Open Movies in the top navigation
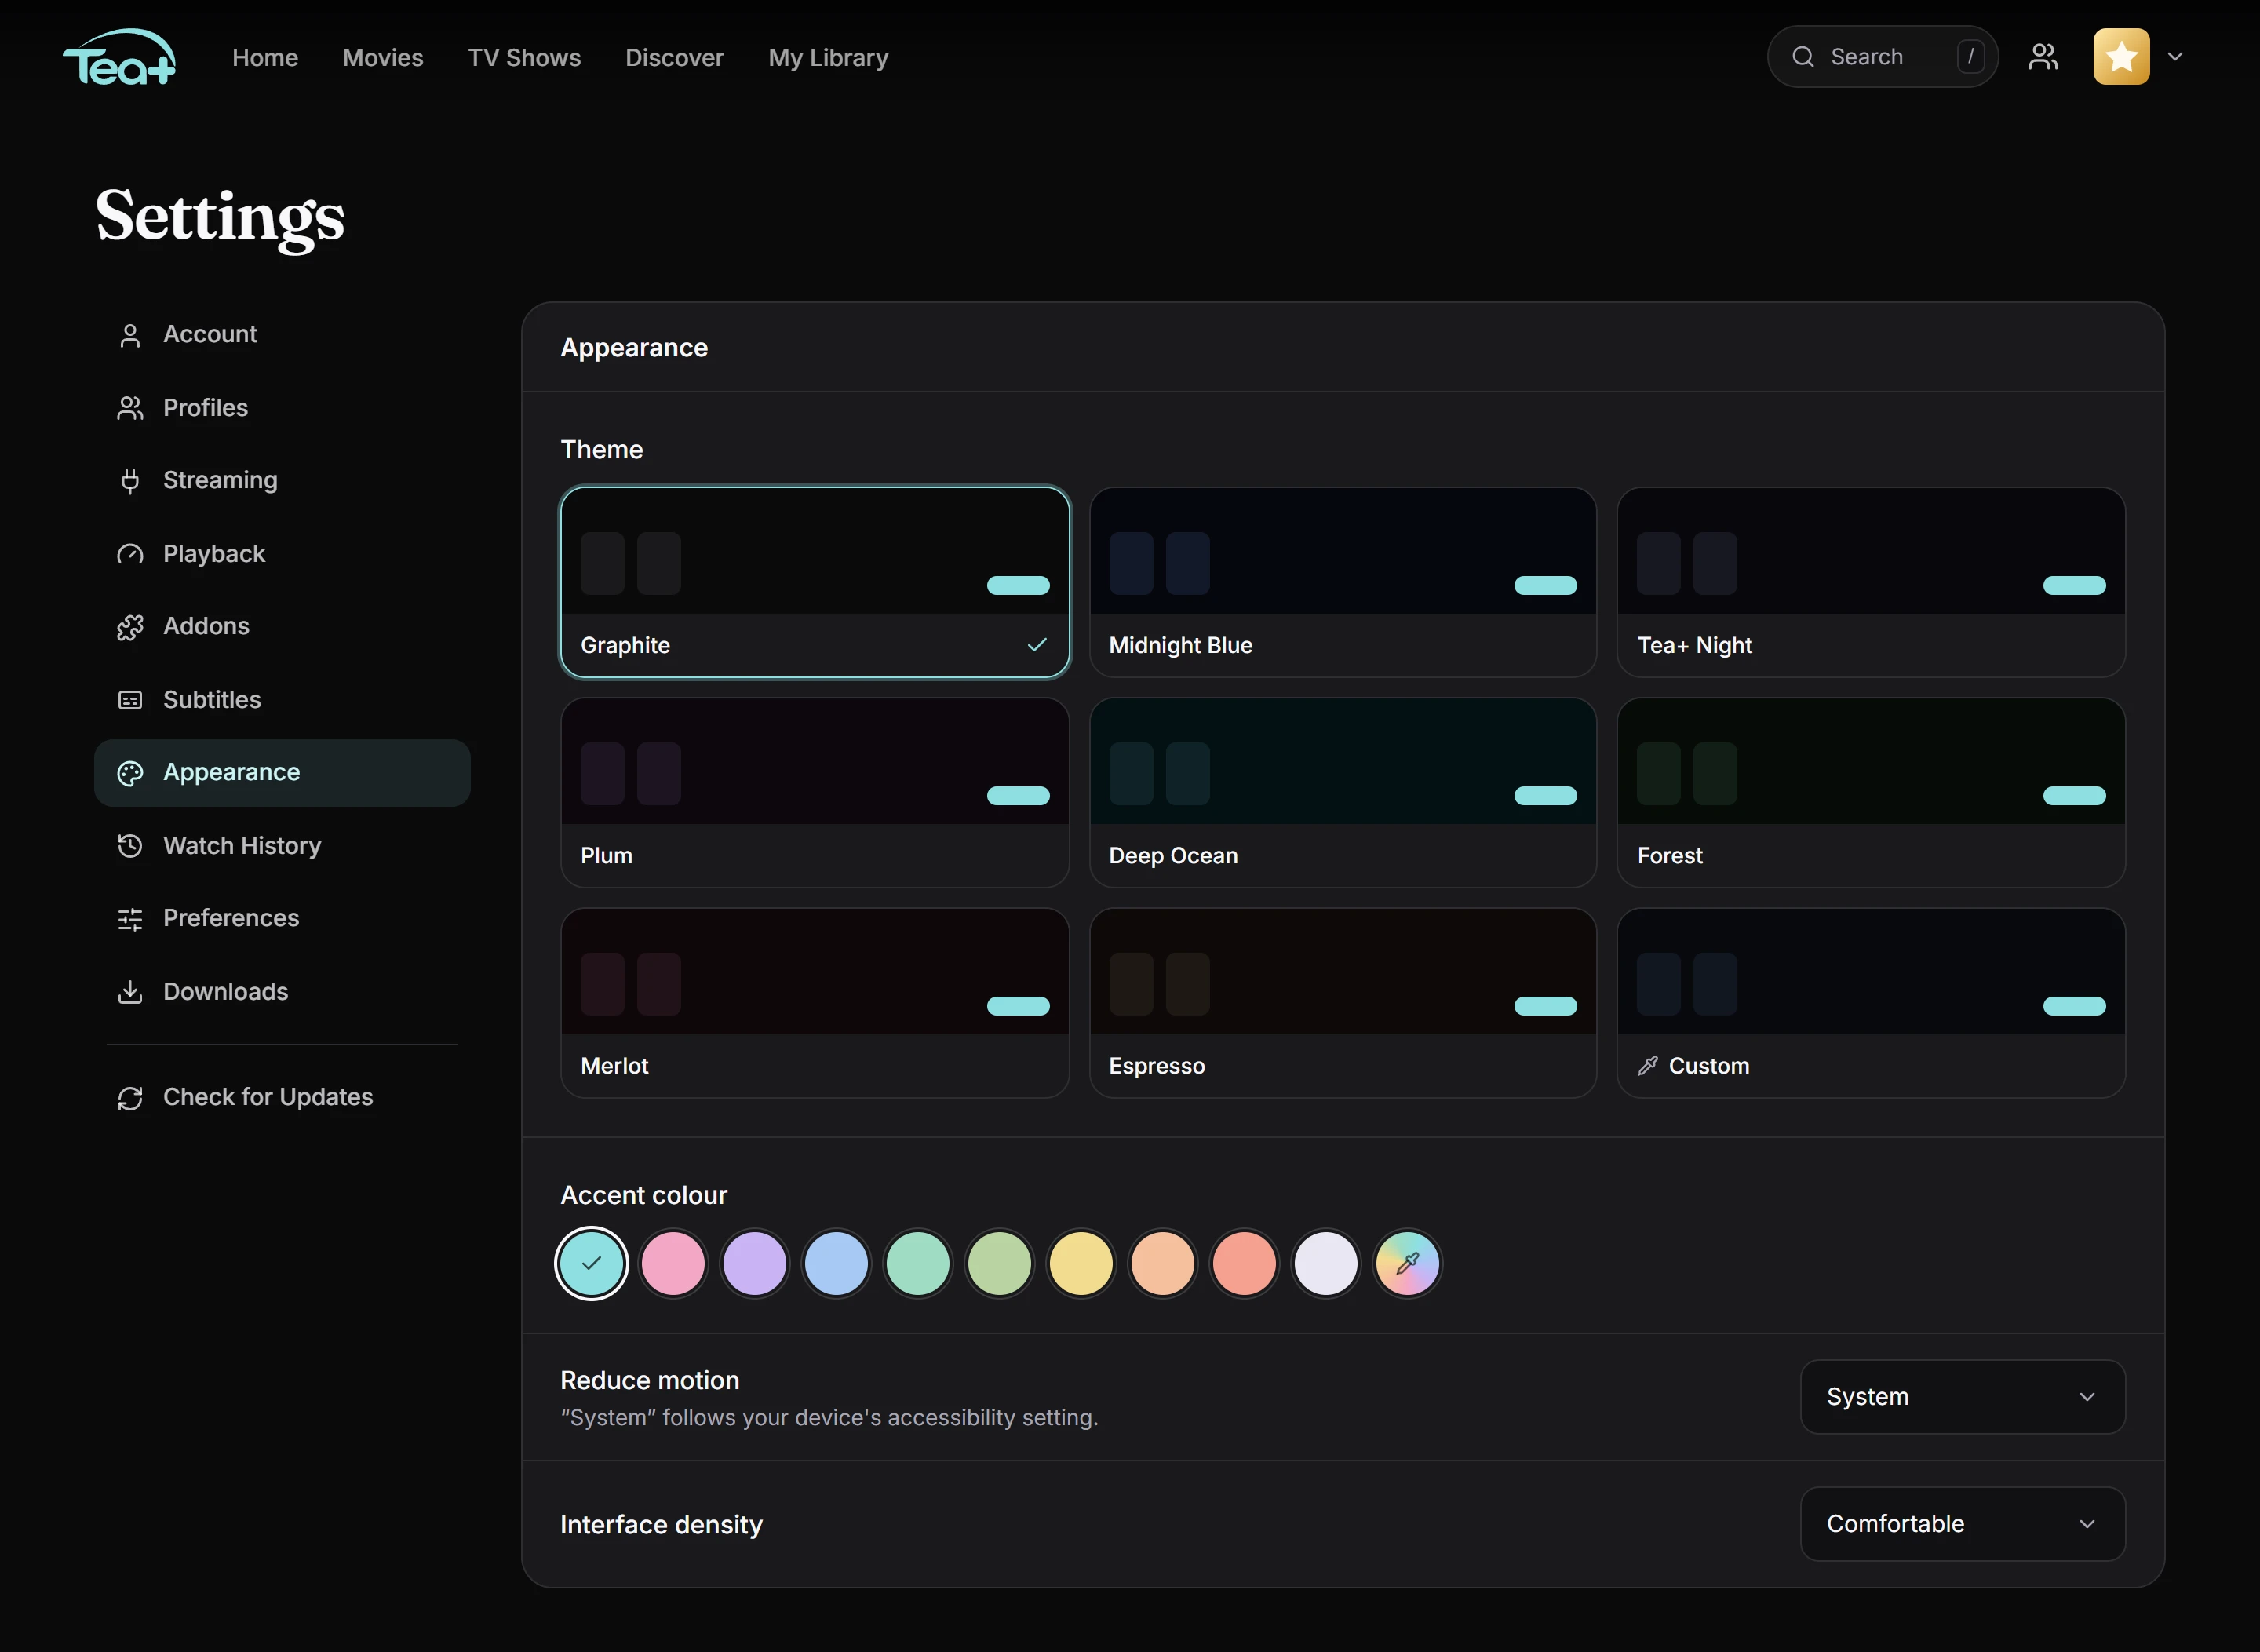The width and height of the screenshot is (2260, 1652). (383, 58)
